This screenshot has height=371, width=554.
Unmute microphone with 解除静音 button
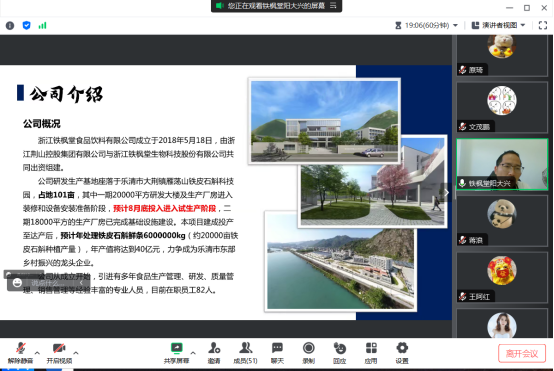20,353
